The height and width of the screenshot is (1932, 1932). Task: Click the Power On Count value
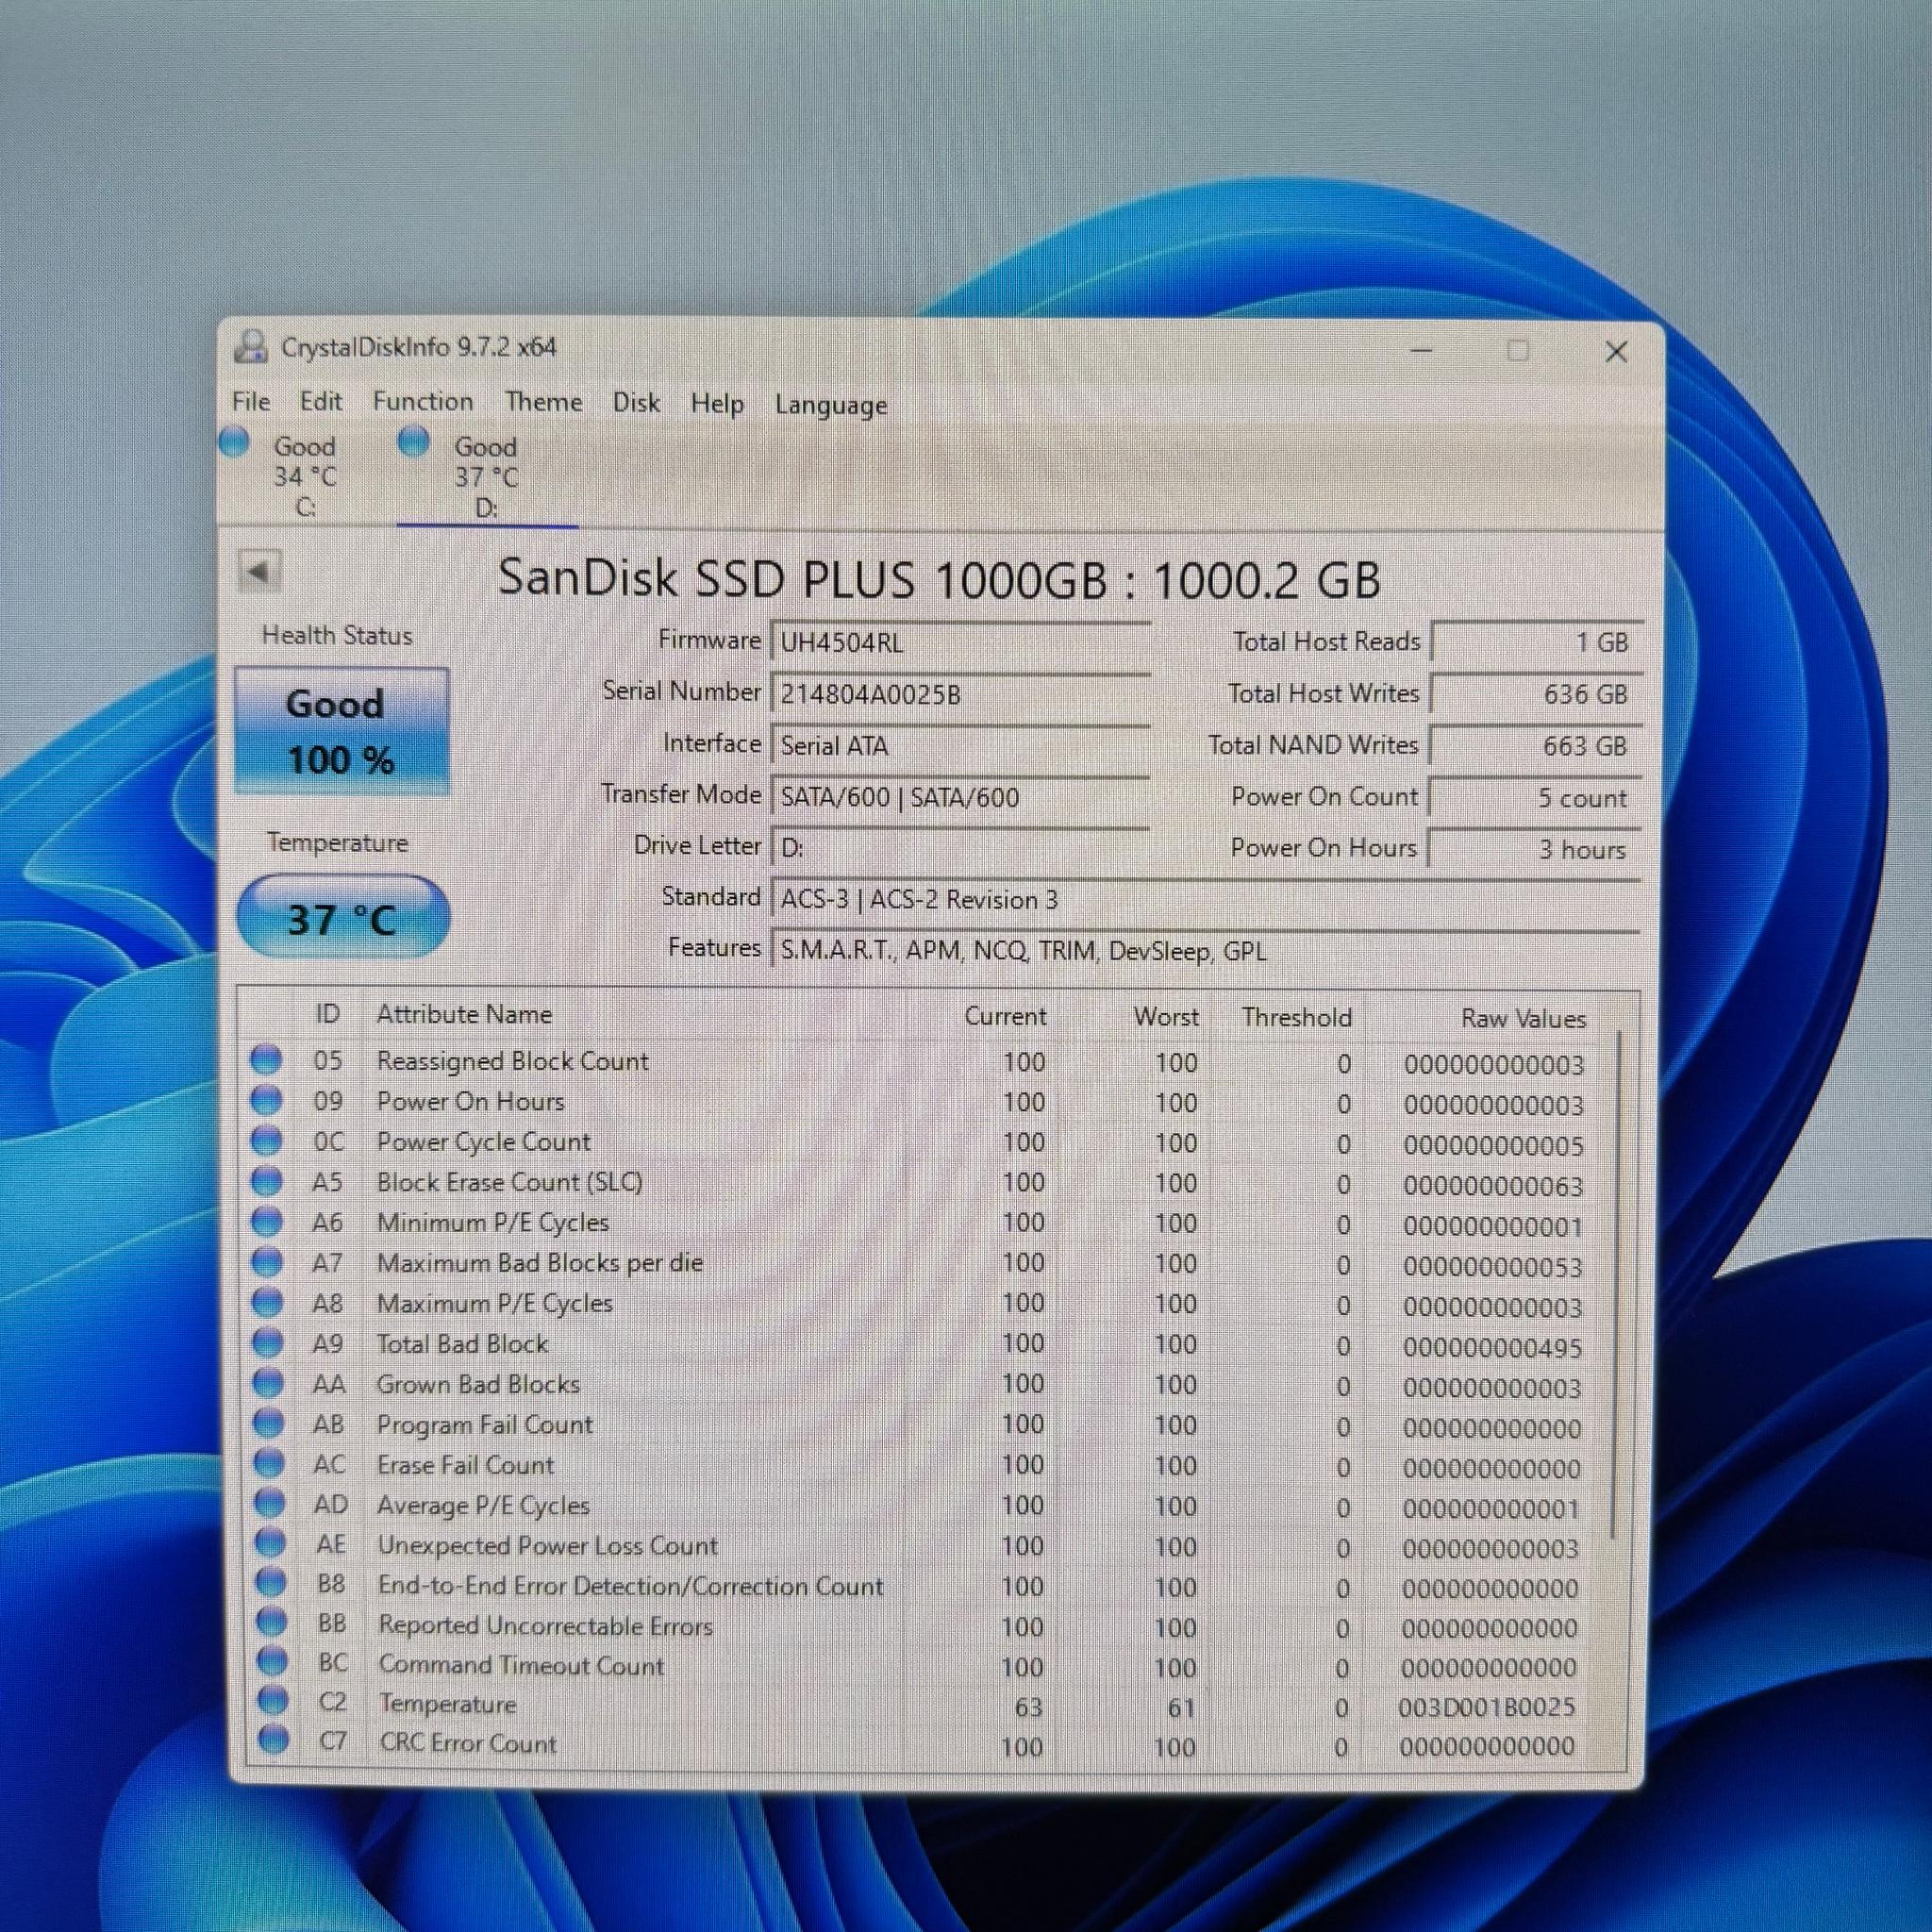[1535, 798]
